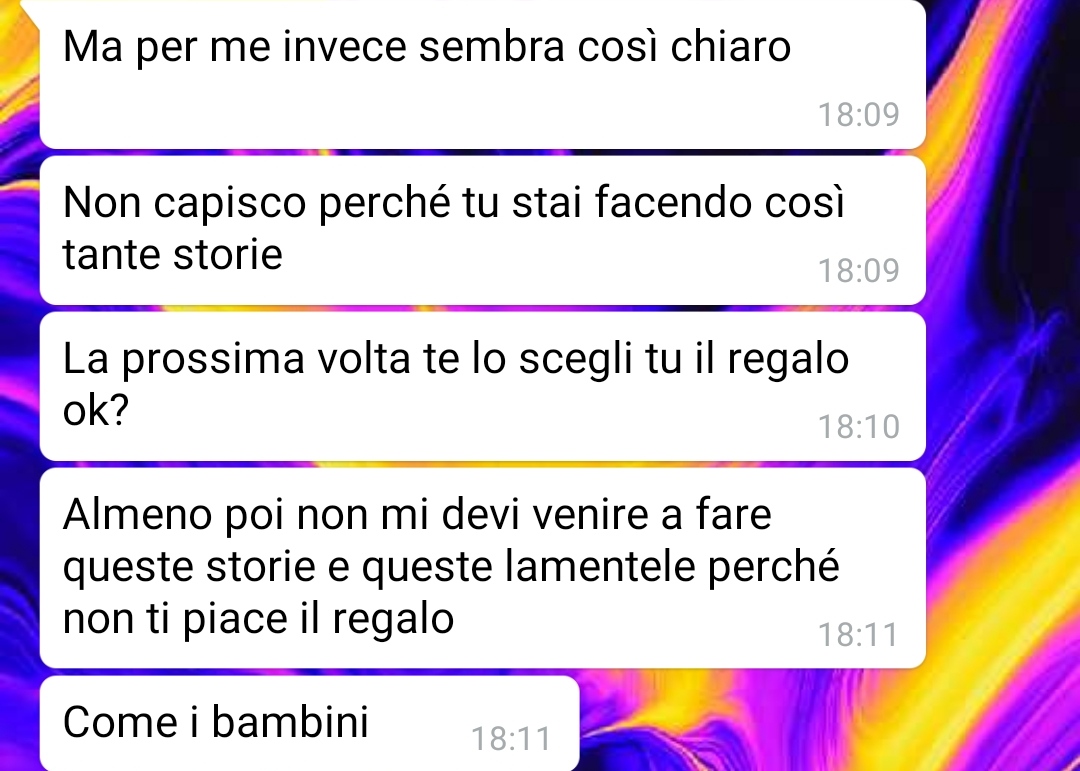Tap the colorful wallpaper right of 'Come i bambini'

[827, 723]
